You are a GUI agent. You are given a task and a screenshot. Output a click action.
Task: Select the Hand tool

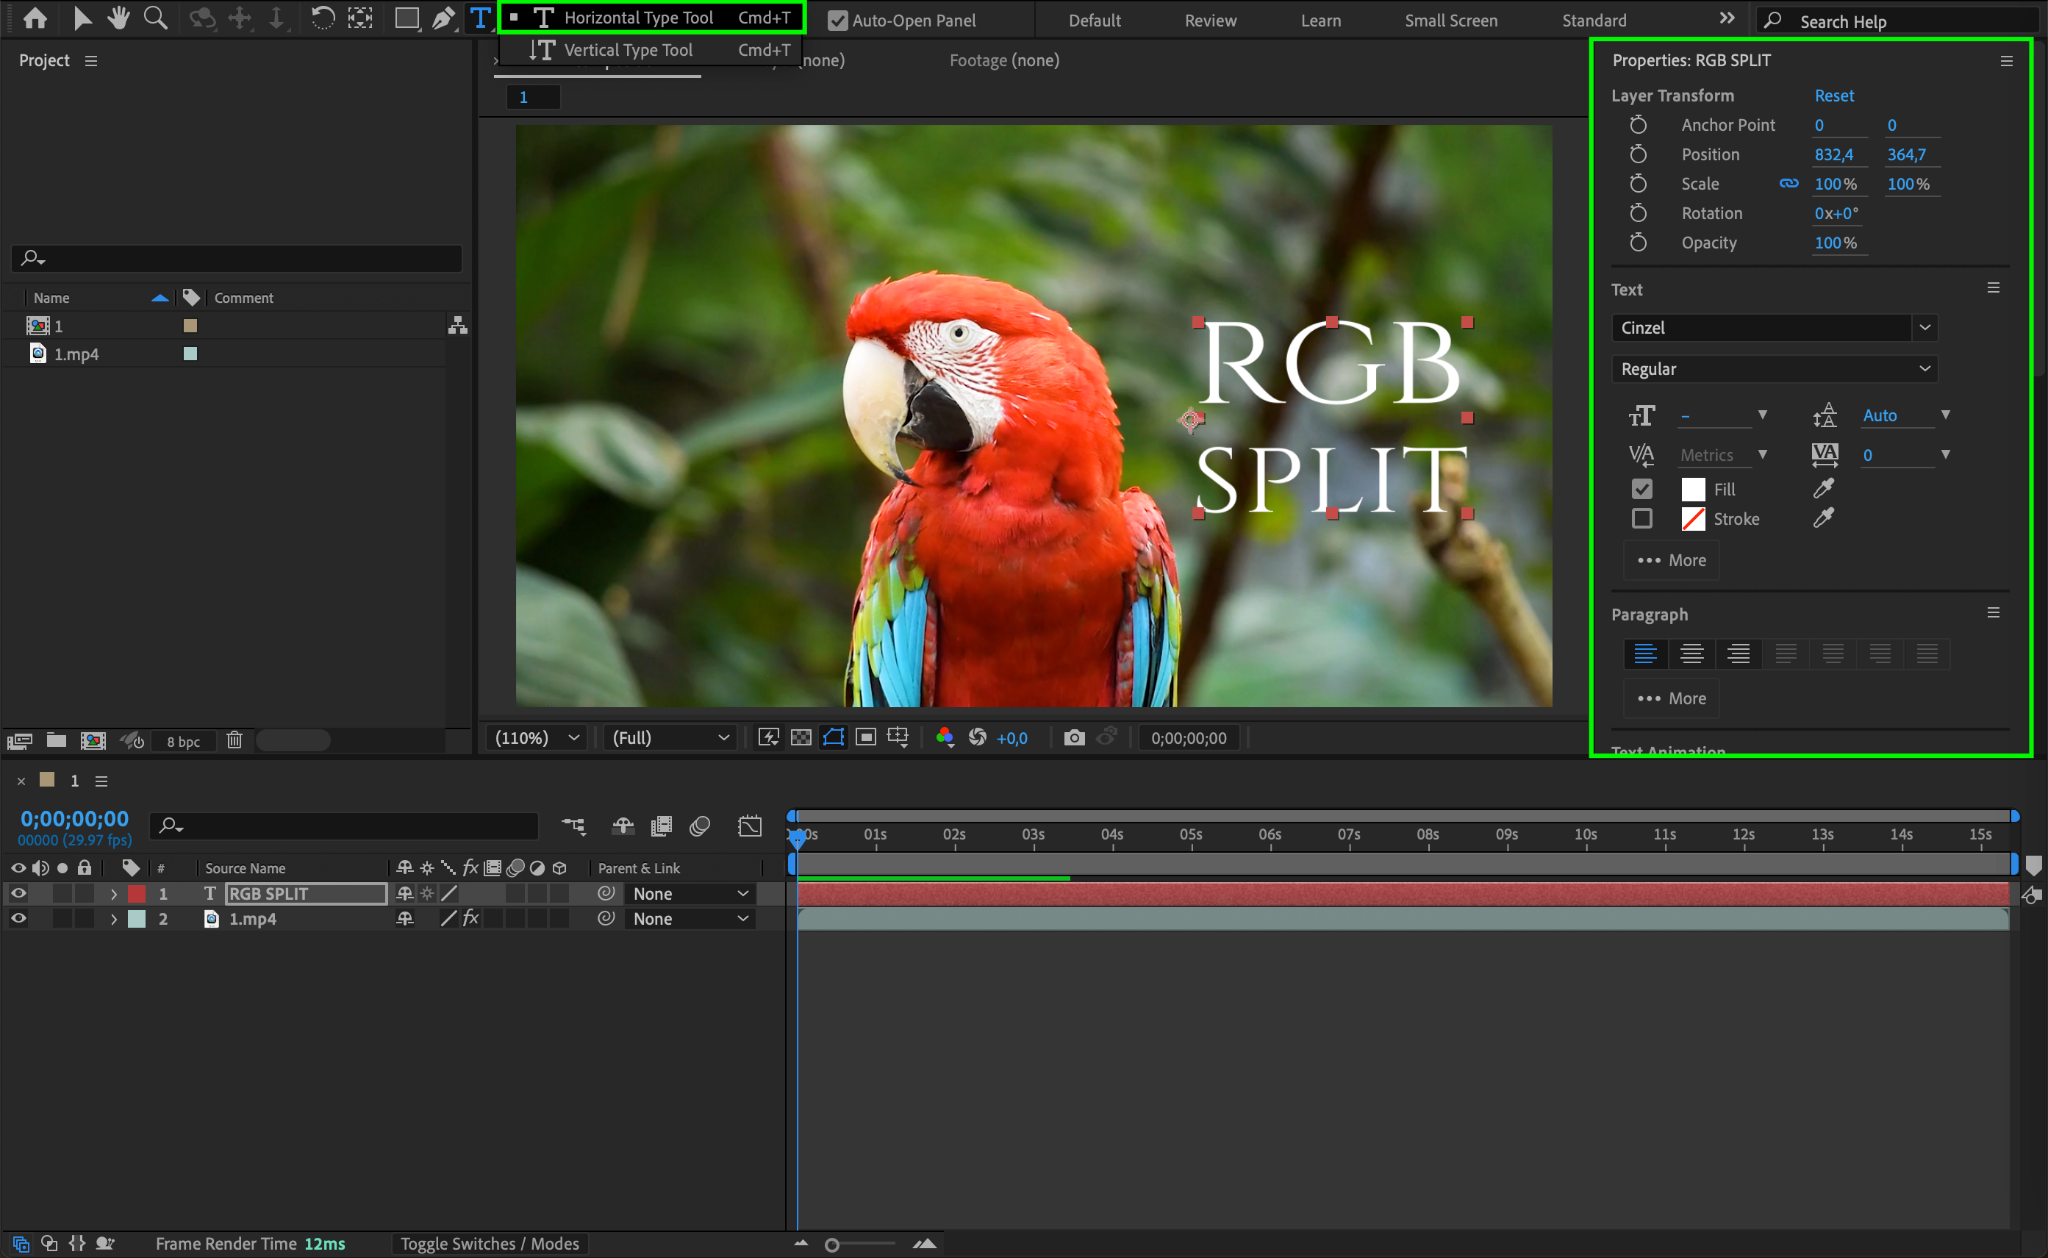click(119, 18)
